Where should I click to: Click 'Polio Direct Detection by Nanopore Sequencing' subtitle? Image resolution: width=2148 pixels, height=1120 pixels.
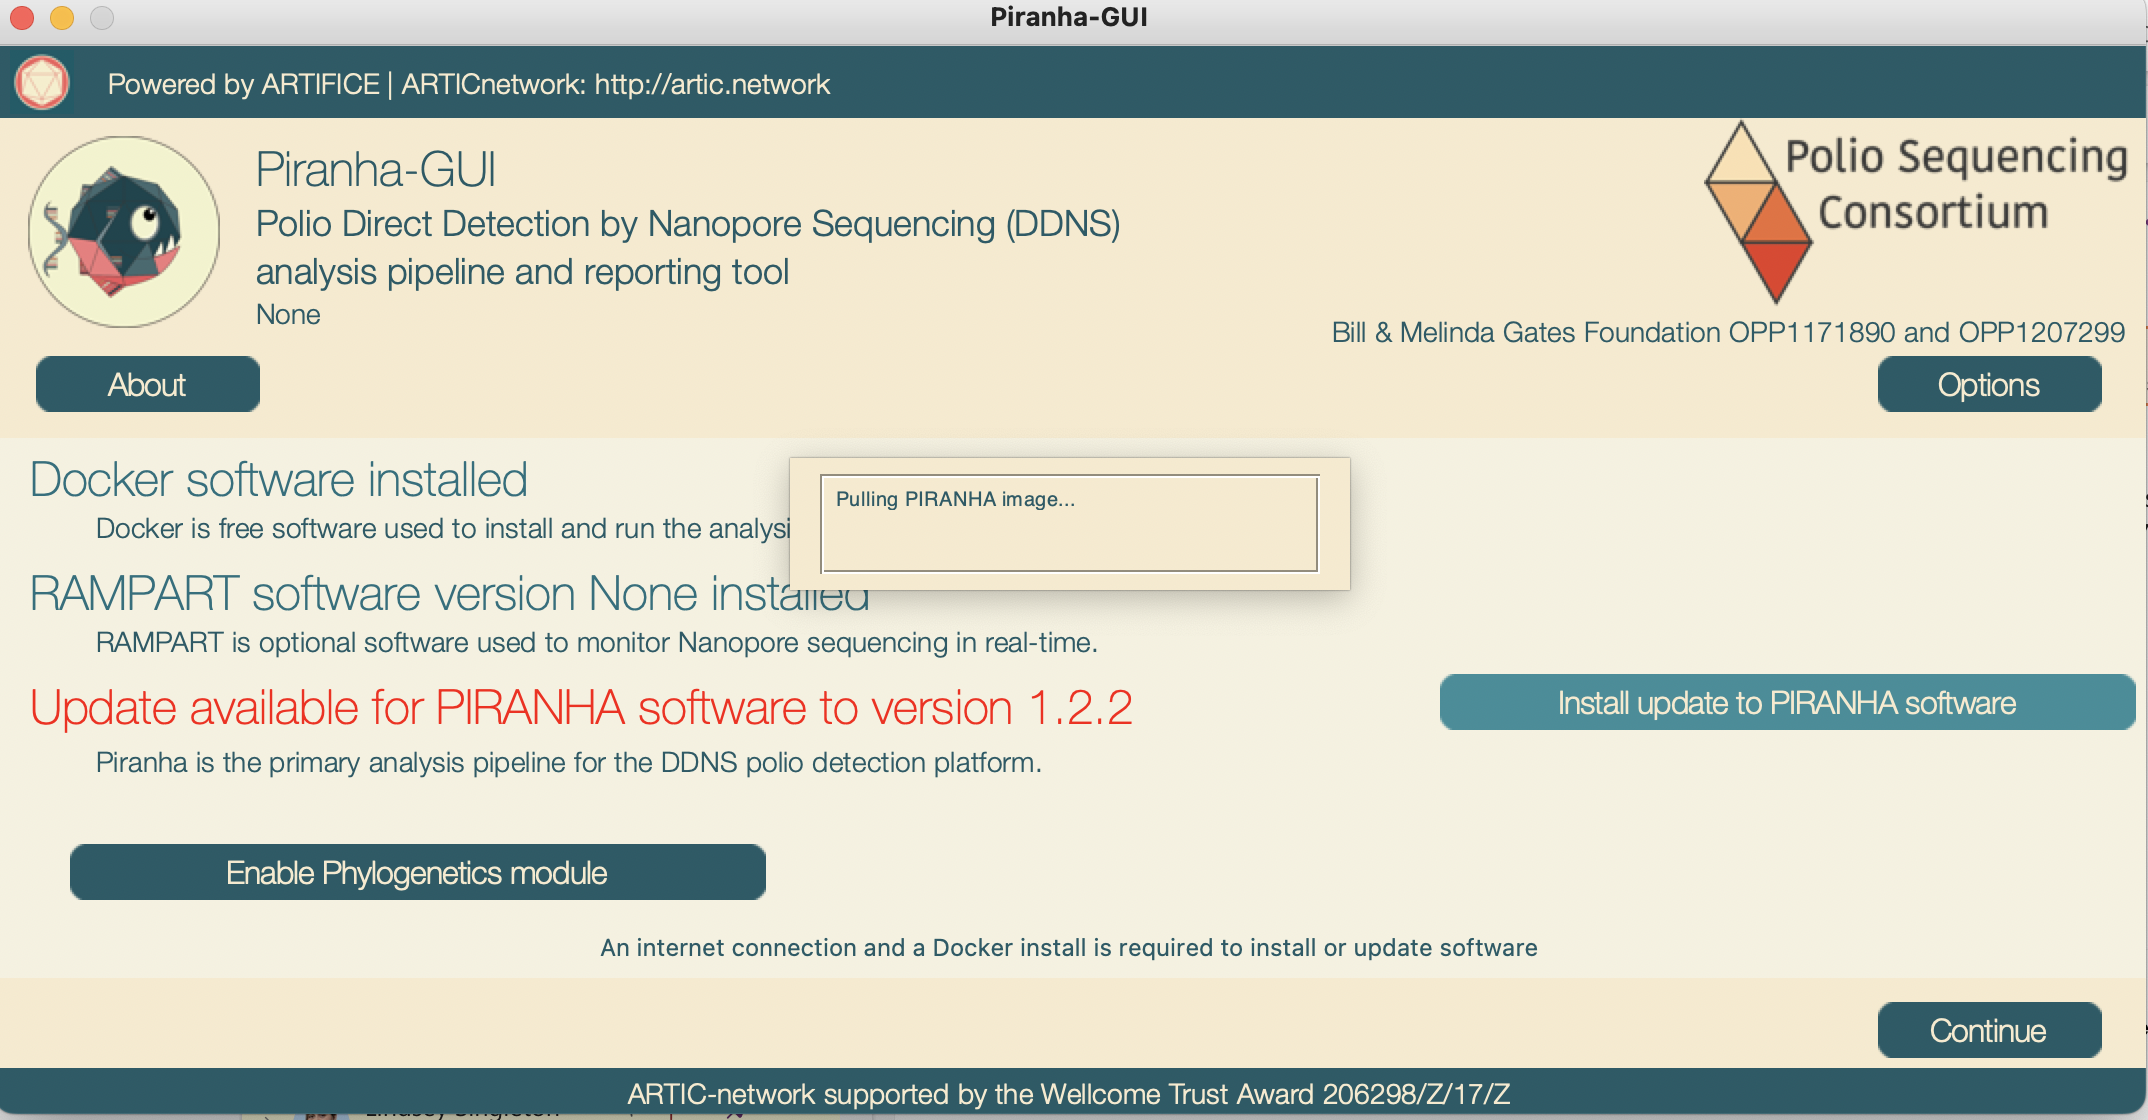[x=688, y=224]
